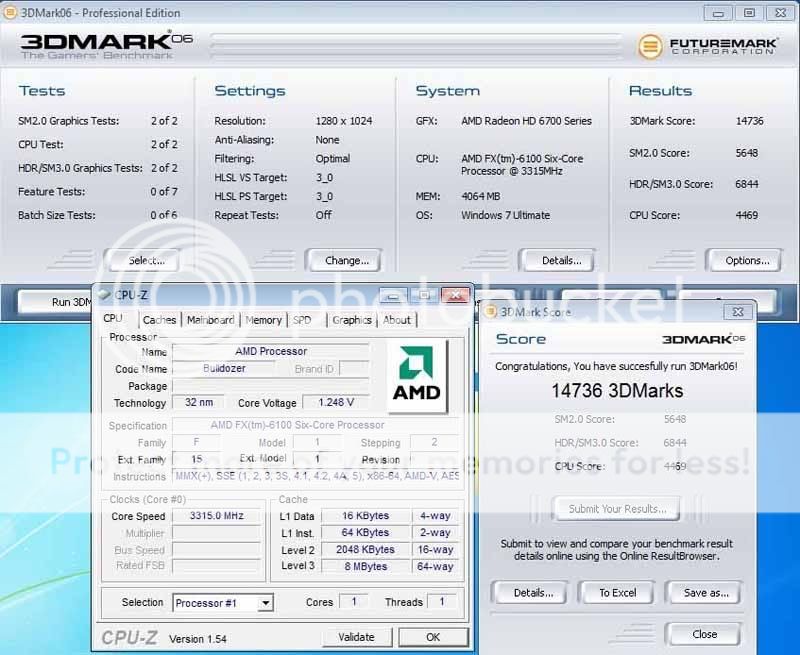The width and height of the screenshot is (800, 655).
Task: Click the Run 3DMark button
Action: point(55,302)
